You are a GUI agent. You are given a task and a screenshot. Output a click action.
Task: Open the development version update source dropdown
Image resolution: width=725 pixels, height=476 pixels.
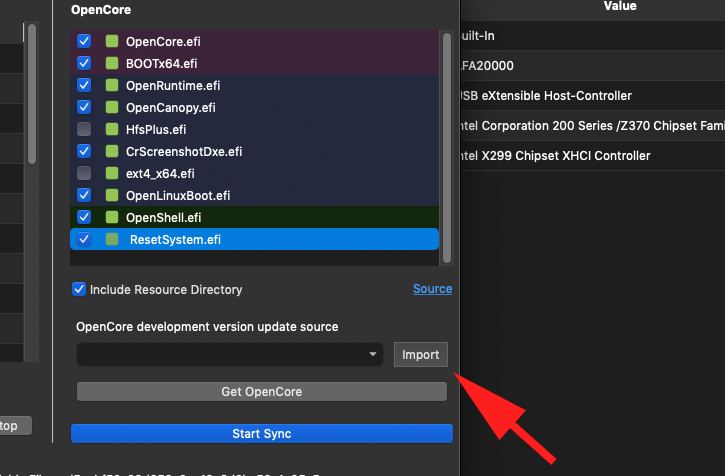click(230, 354)
